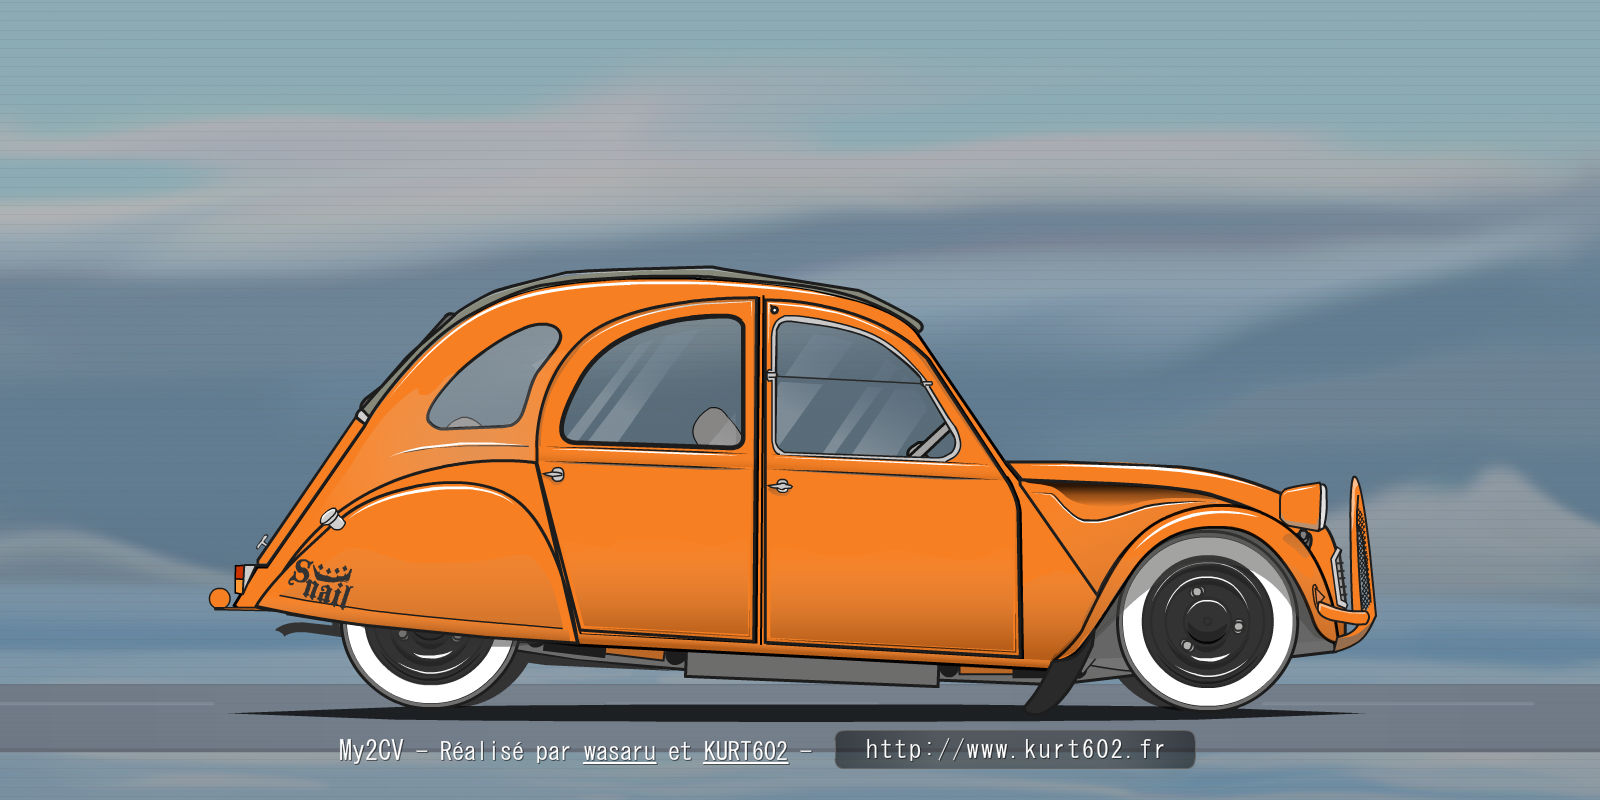Click the fuel filler cap on rear fender
1600x800 pixels.
331,518
